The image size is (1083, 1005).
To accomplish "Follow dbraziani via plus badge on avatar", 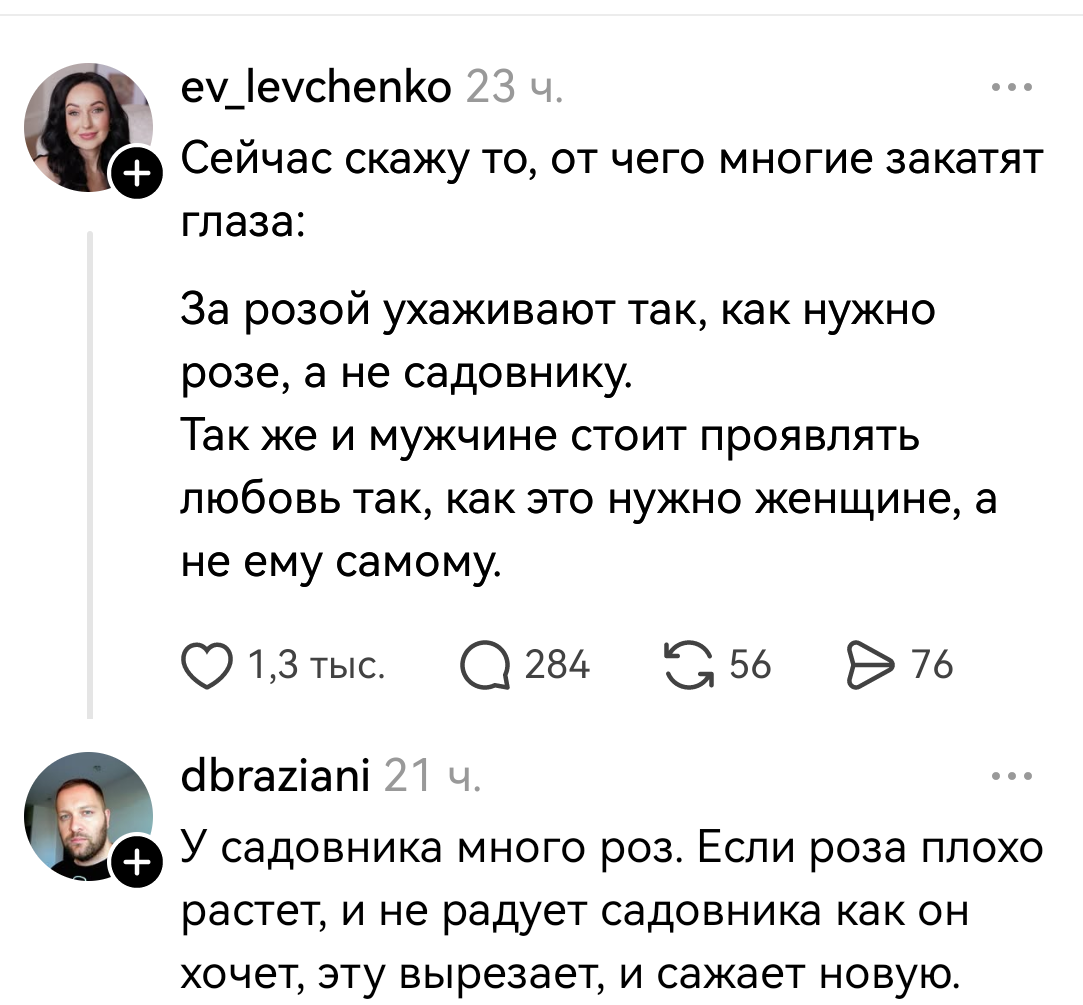I will 139,860.
